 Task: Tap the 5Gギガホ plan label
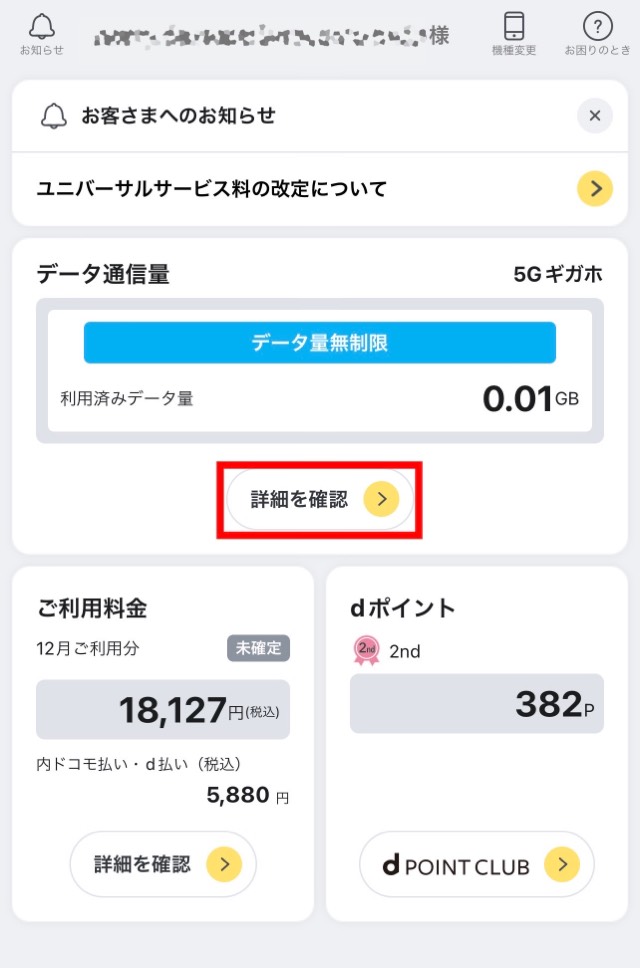[558, 274]
